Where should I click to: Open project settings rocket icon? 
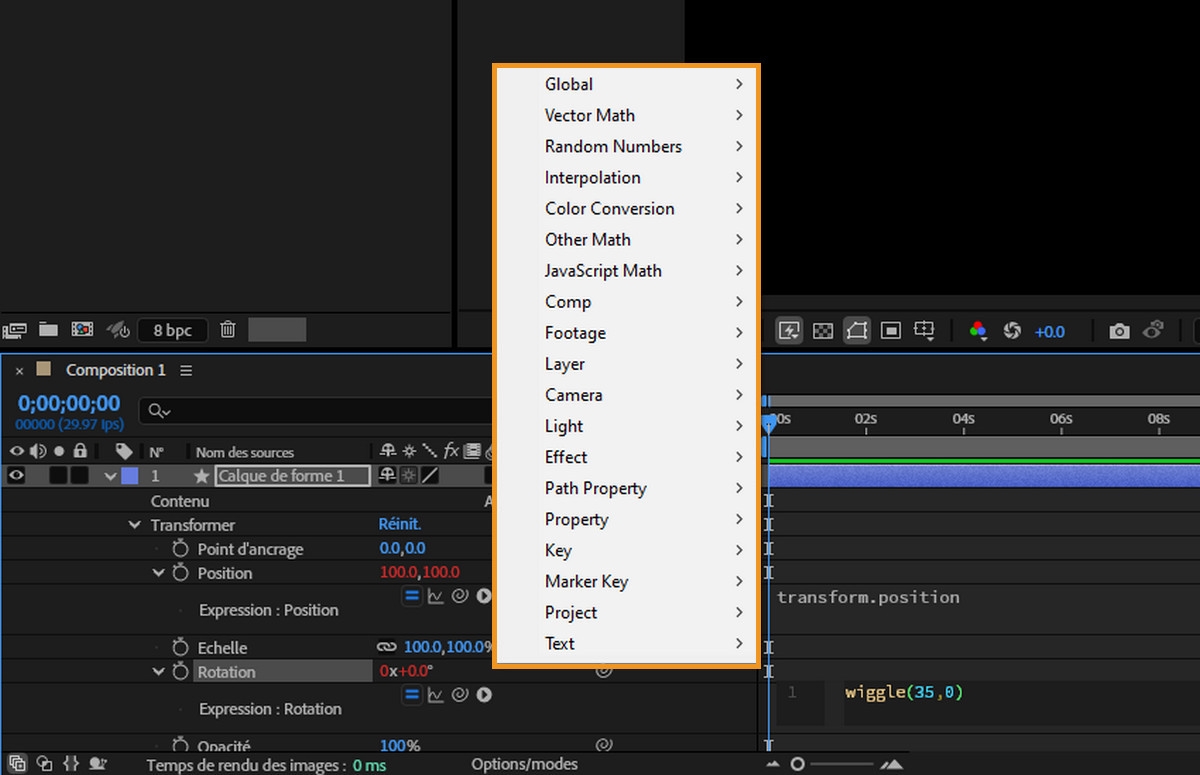pyautogui.click(x=118, y=329)
